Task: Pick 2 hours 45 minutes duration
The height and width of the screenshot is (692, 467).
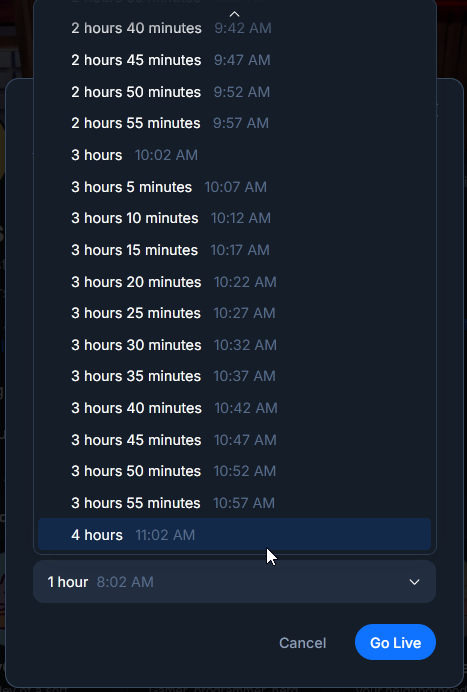Action: pos(234,60)
